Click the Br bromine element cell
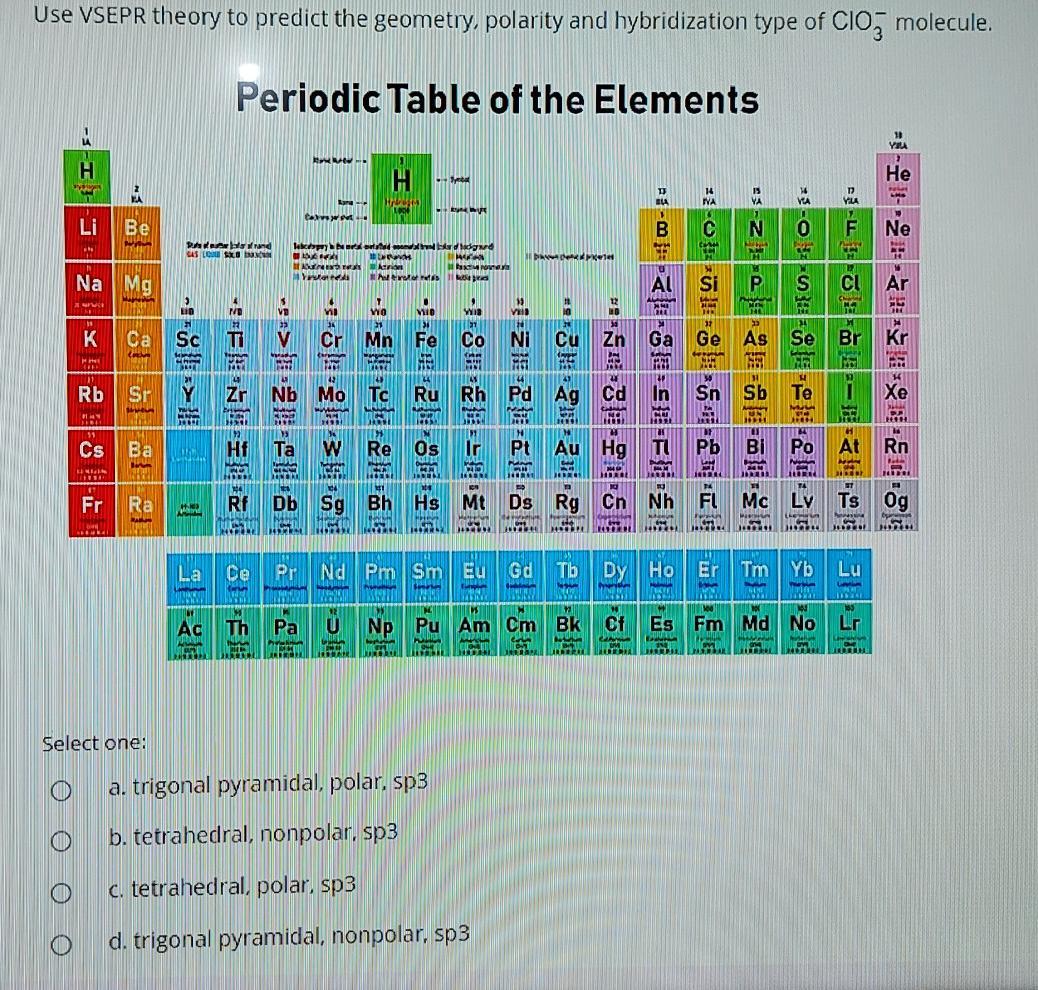This screenshot has height=990, width=1038. 849,344
